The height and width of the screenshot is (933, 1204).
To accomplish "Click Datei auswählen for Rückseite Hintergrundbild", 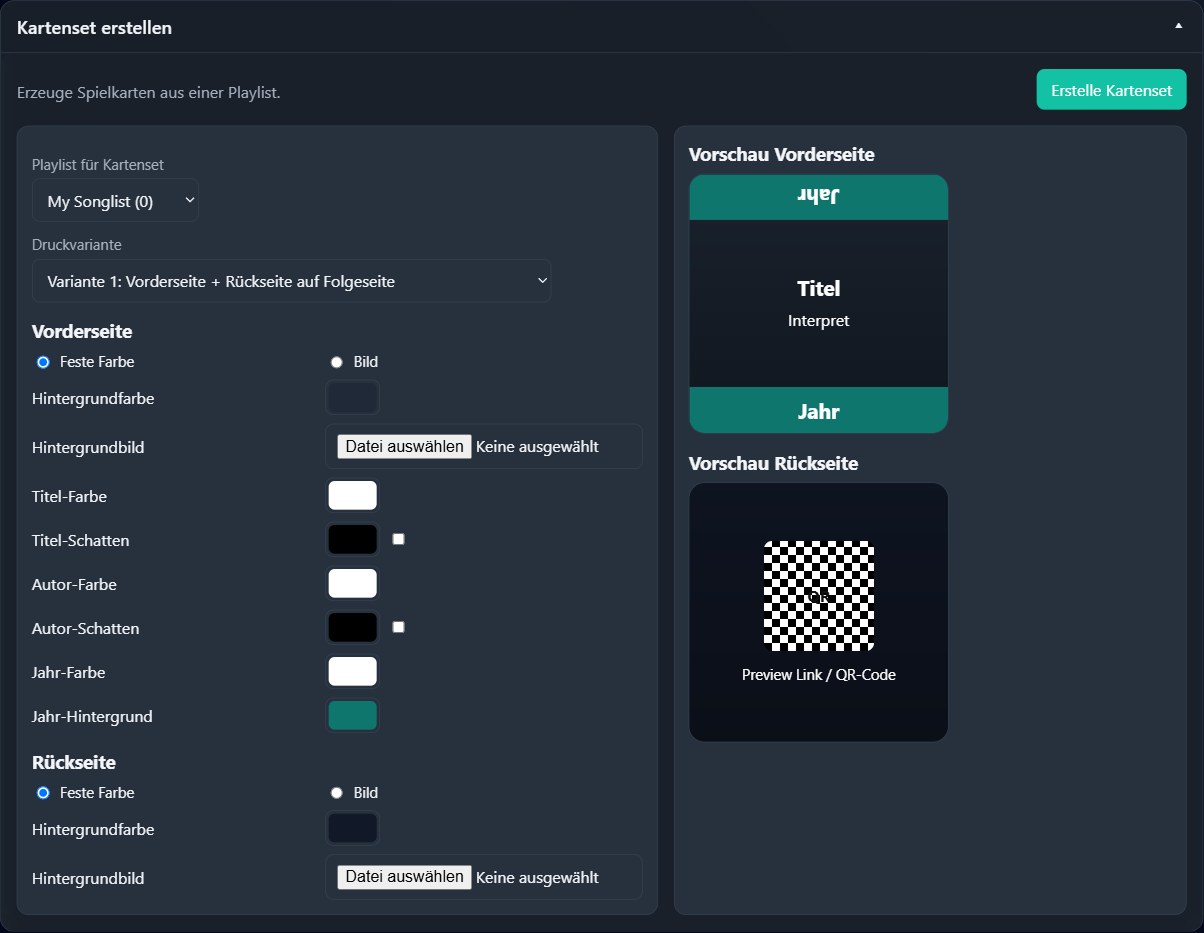I will click(x=404, y=877).
